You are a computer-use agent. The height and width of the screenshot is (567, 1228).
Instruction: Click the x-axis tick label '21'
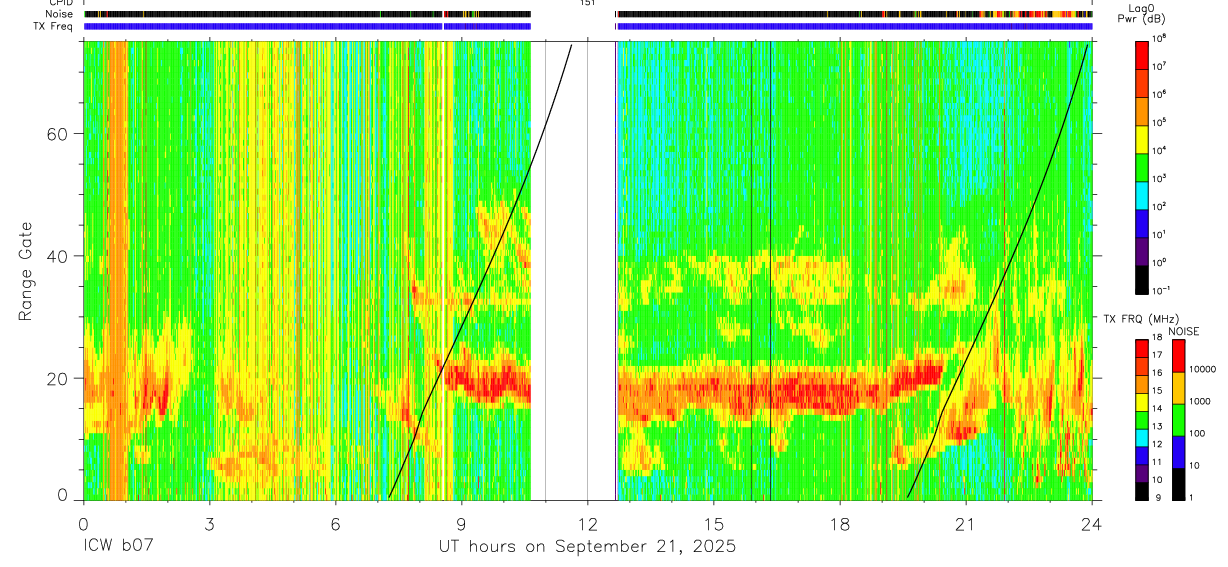click(966, 523)
